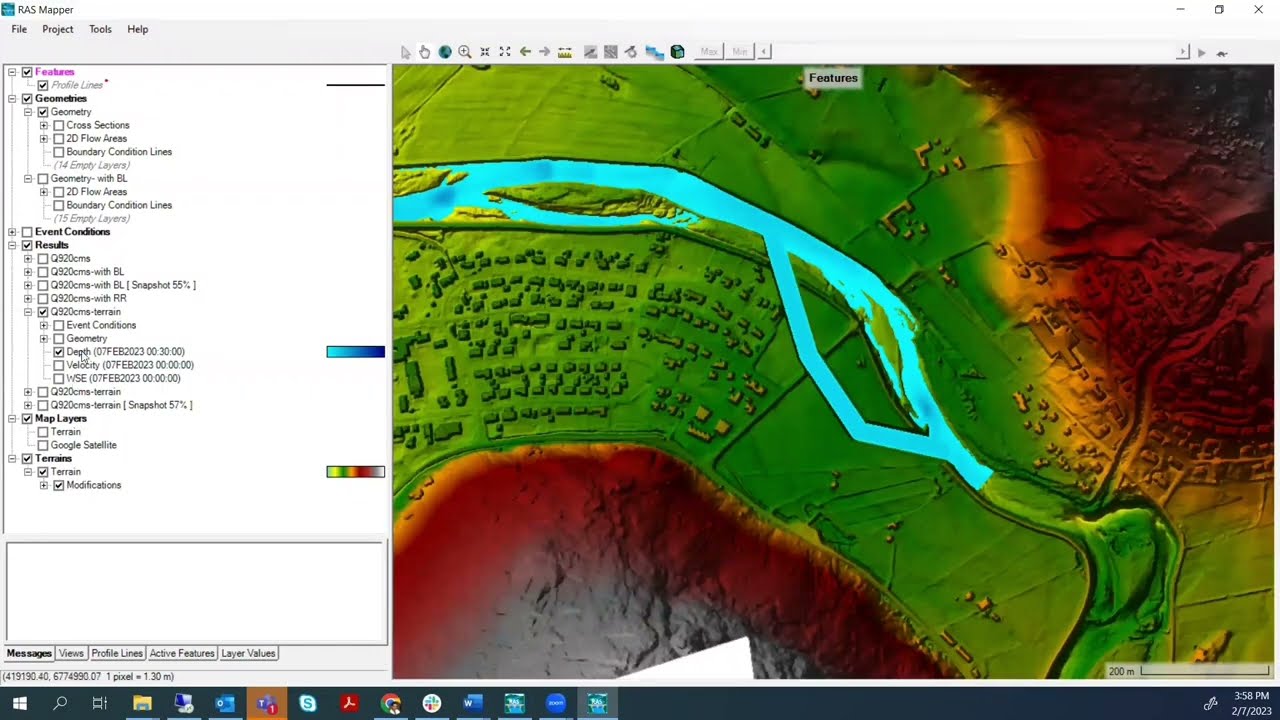The image size is (1280, 720).
Task: Switch to the Views tab
Action: click(71, 653)
